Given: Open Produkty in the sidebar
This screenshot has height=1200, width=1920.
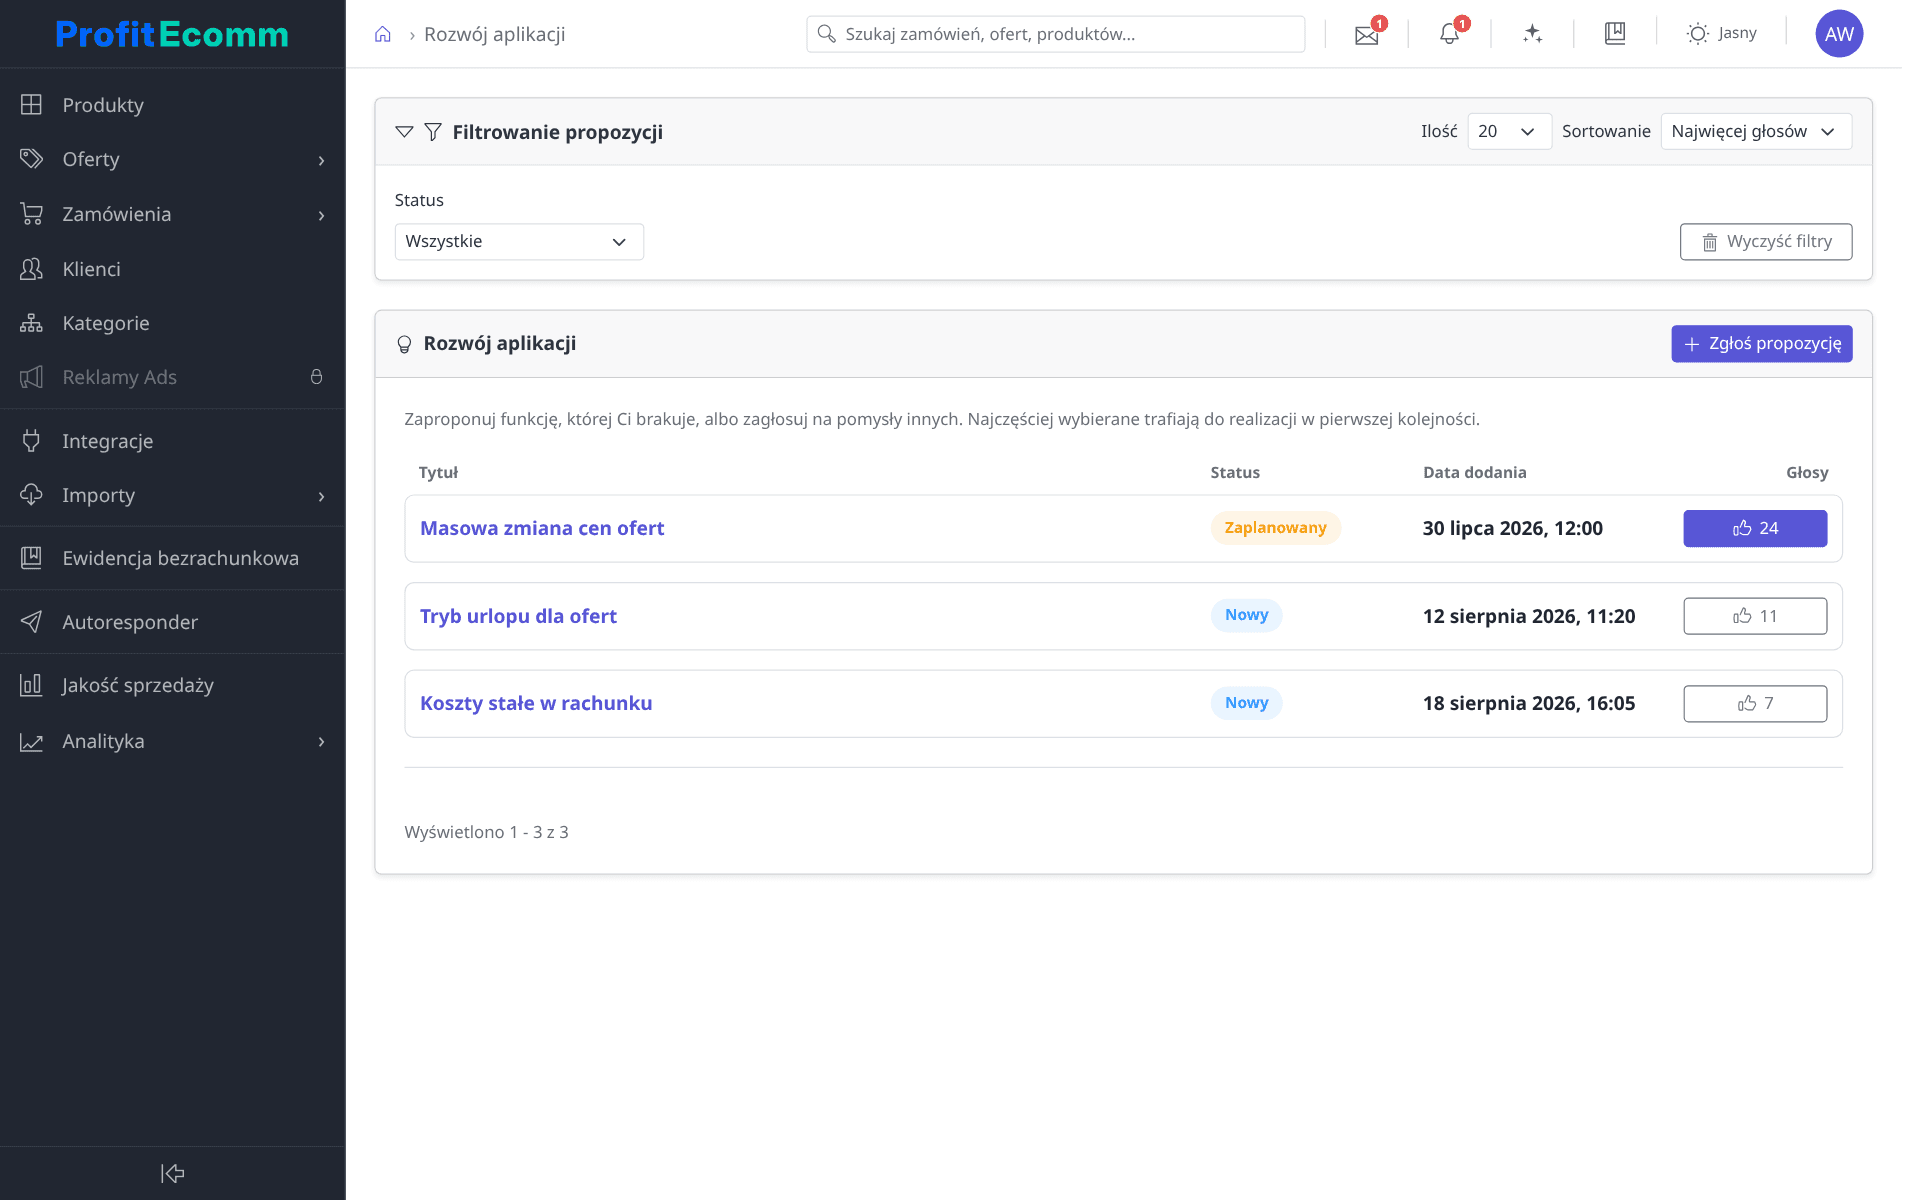Looking at the screenshot, I should 172,105.
